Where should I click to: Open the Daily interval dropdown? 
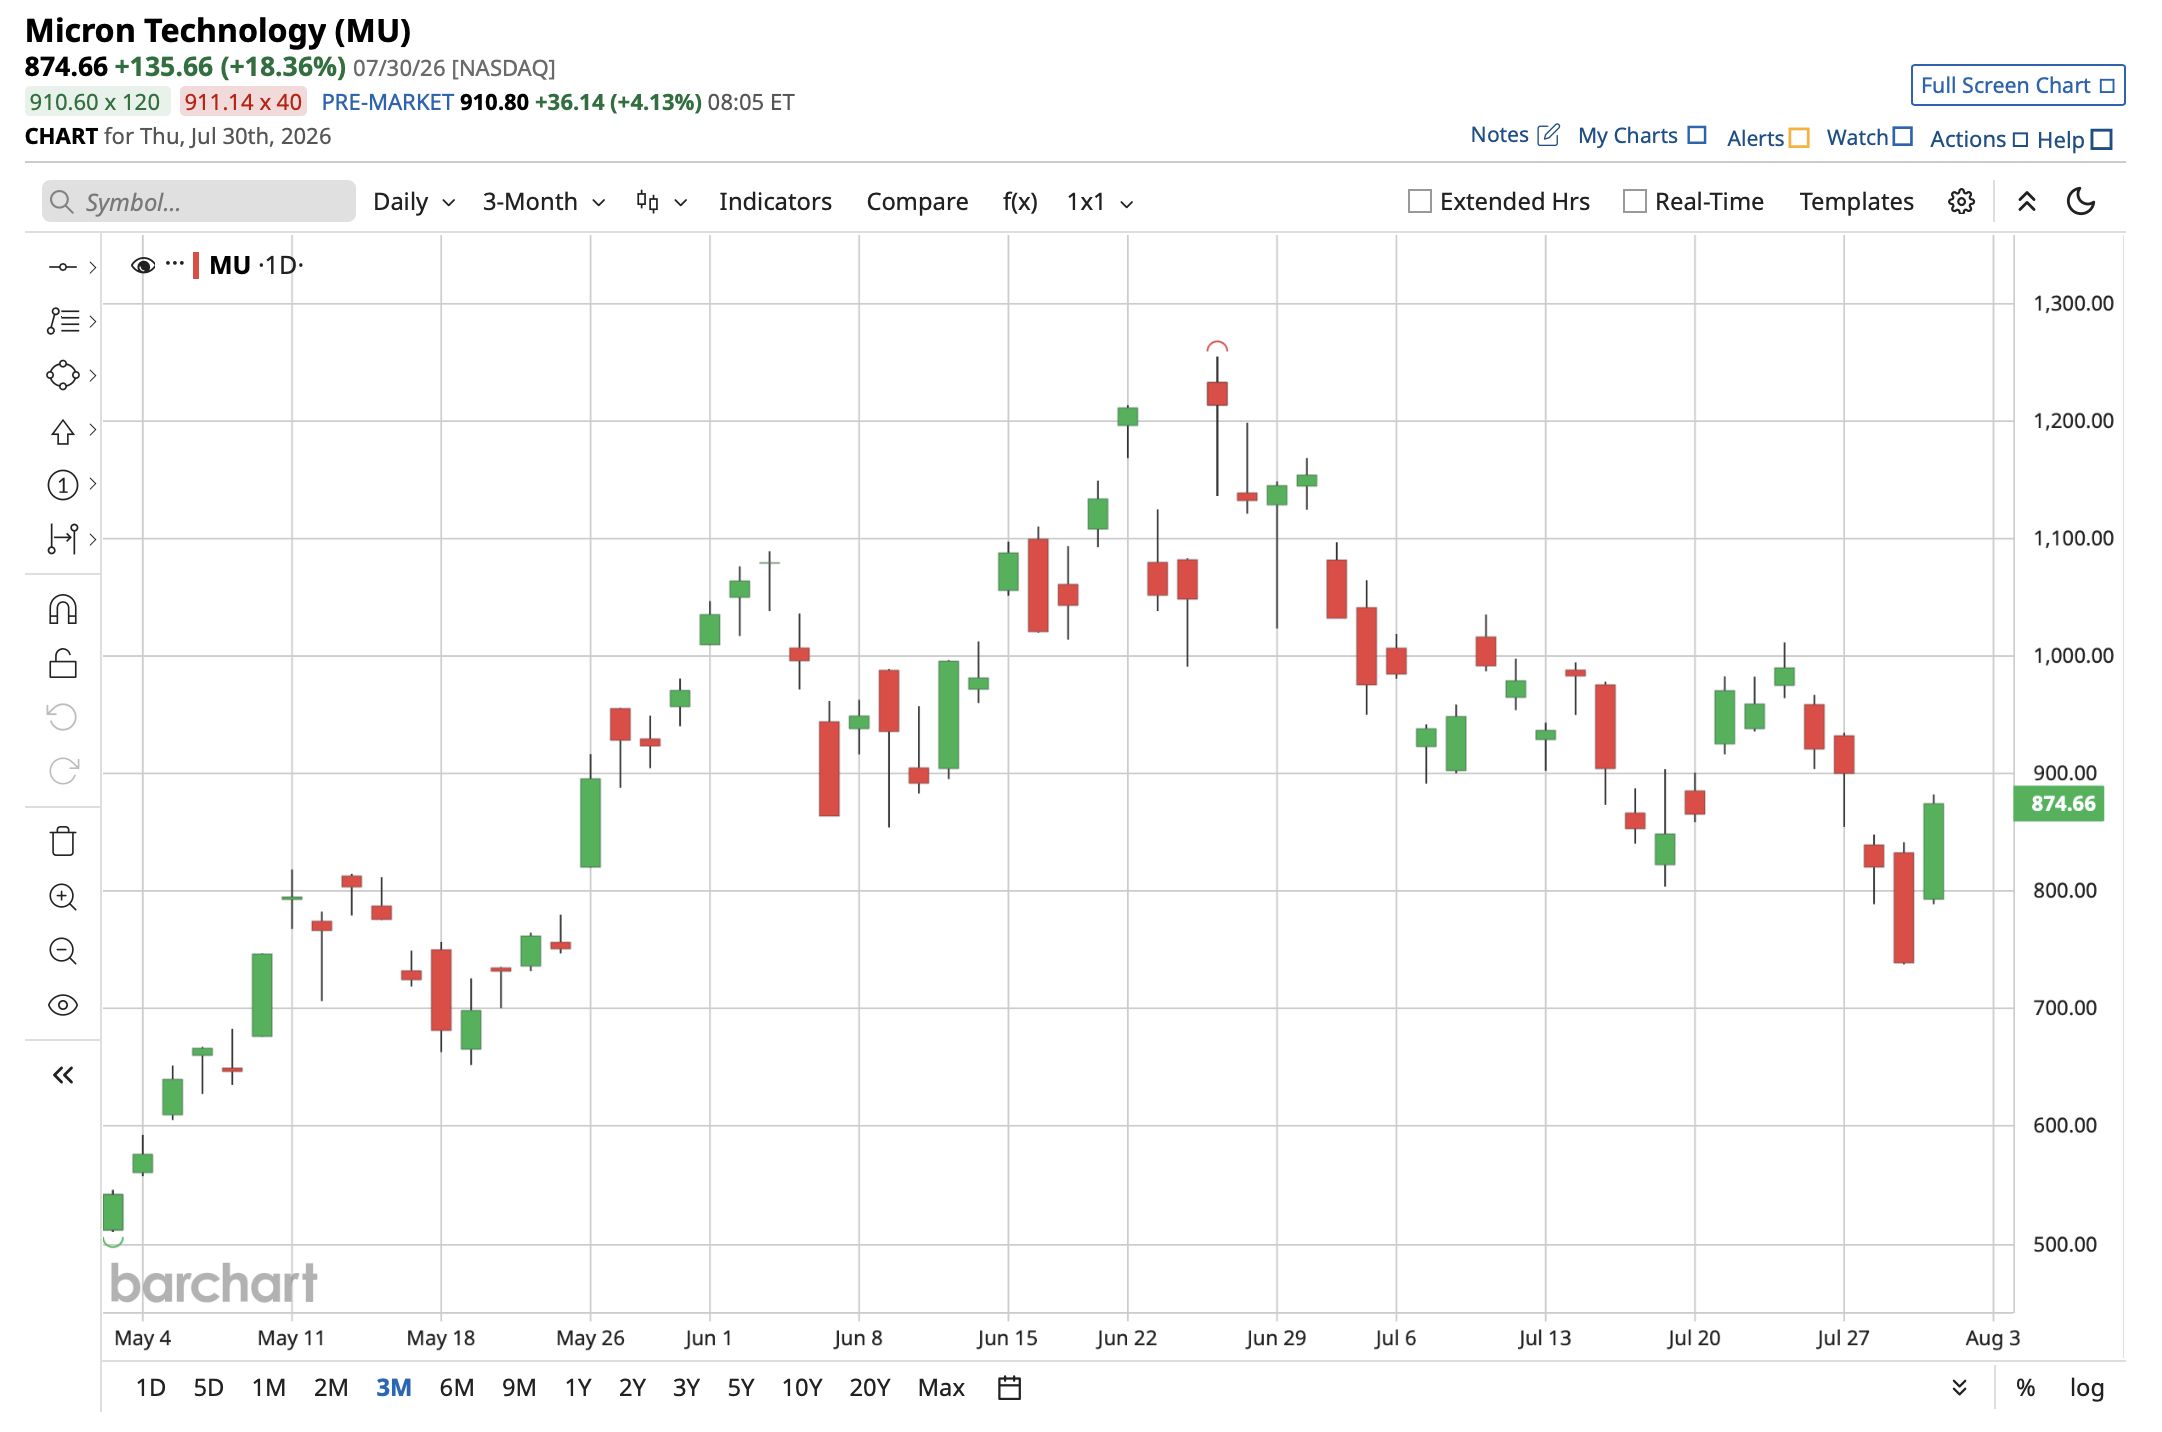[414, 202]
